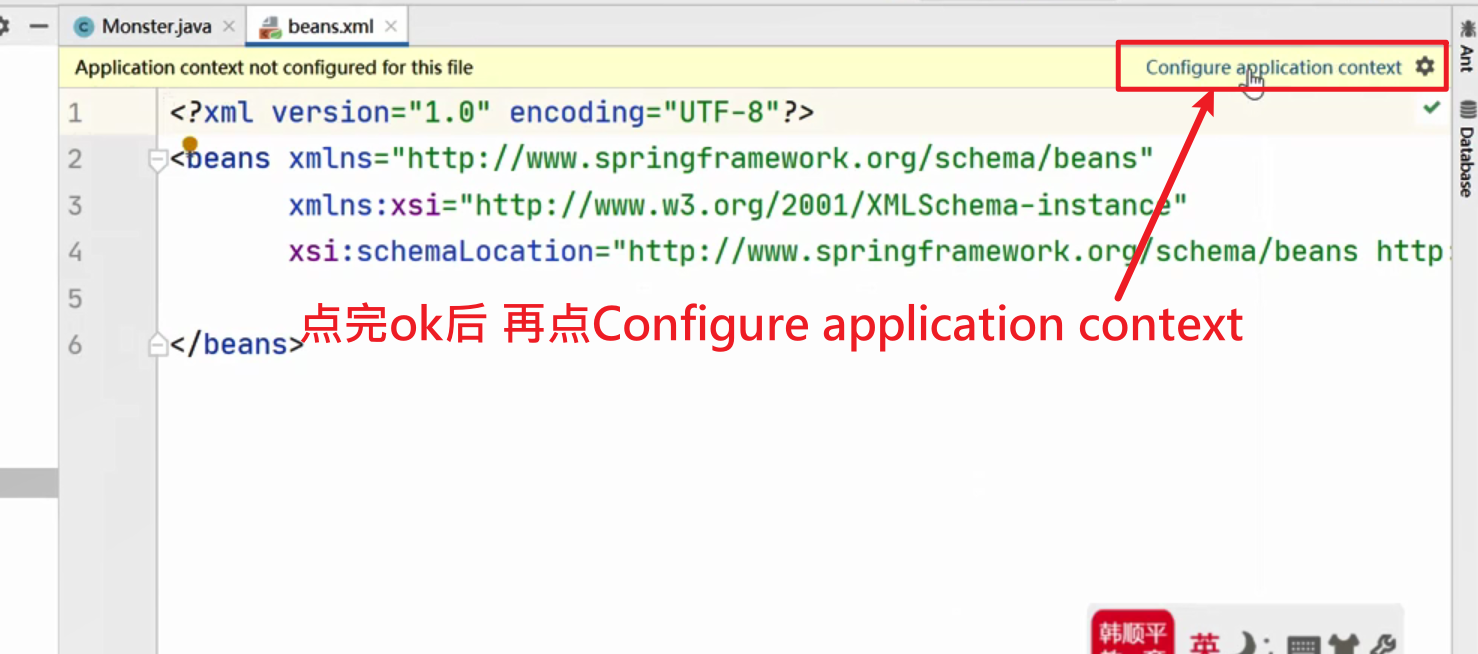1478x654 pixels.
Task: Click line number 5 in the gutter
Action: point(75,298)
